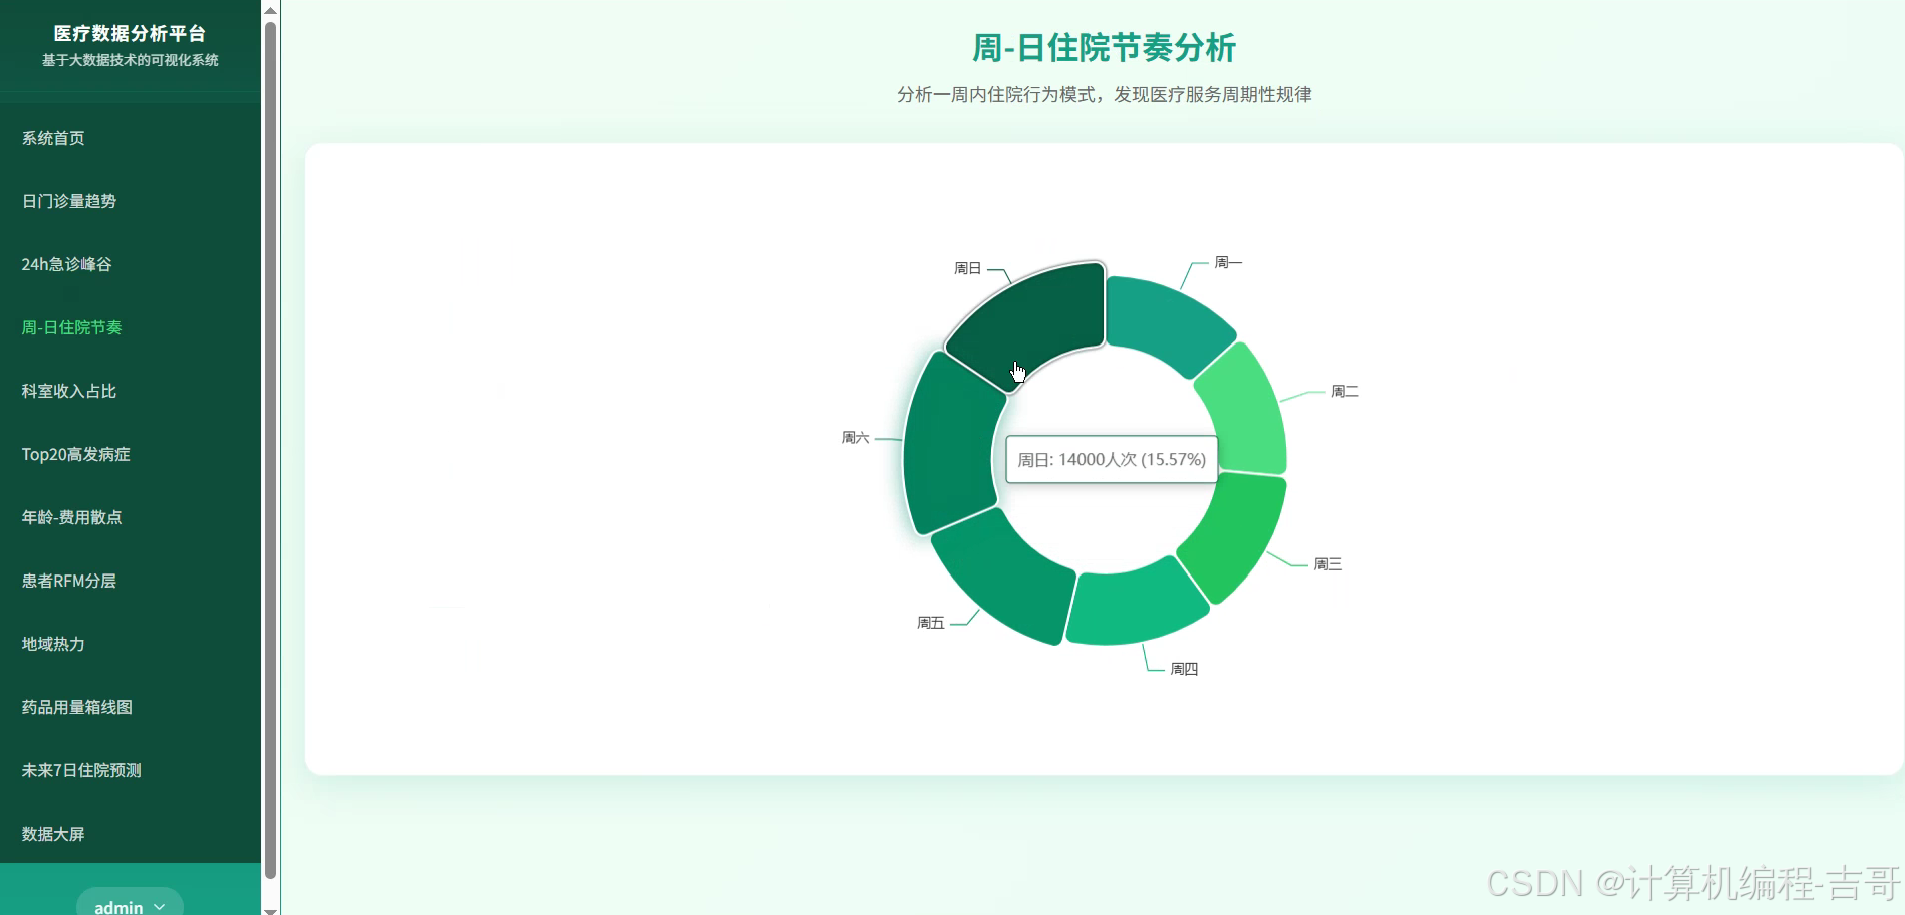Open 科室收入占比 page

pyautogui.click(x=69, y=391)
